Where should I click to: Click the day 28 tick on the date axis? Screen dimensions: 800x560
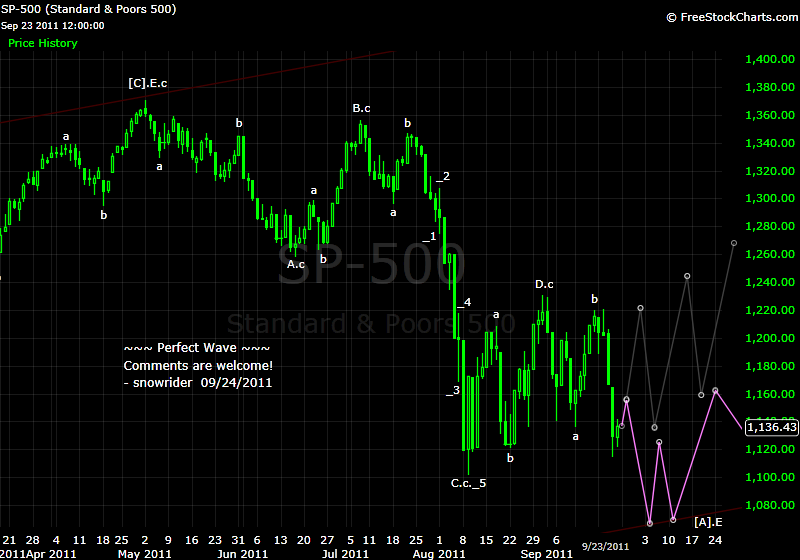click(x=33, y=540)
